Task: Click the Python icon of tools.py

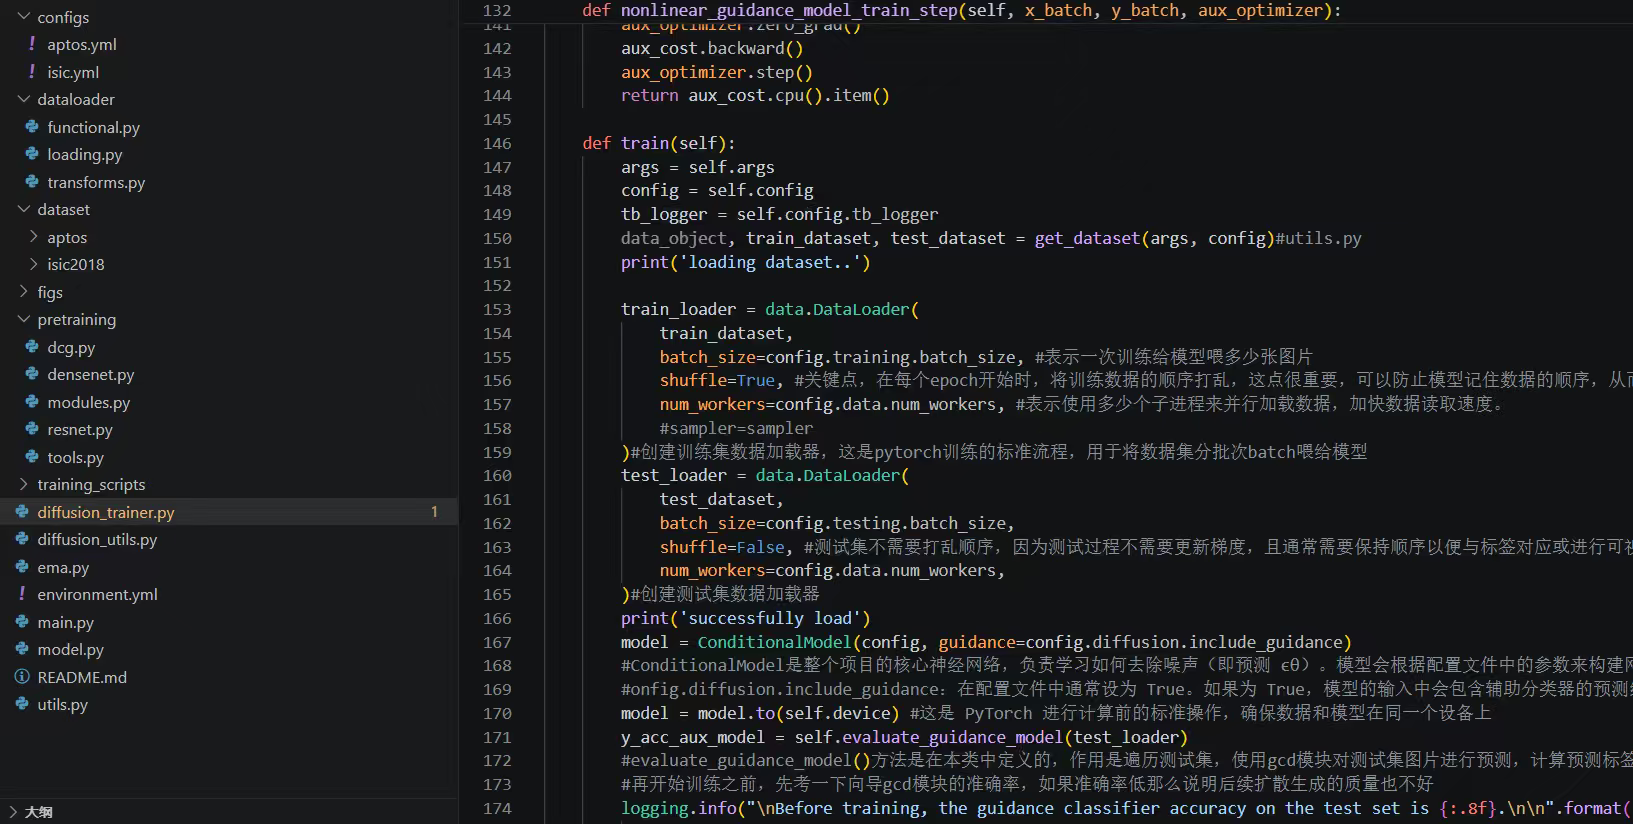Action: click(x=32, y=457)
